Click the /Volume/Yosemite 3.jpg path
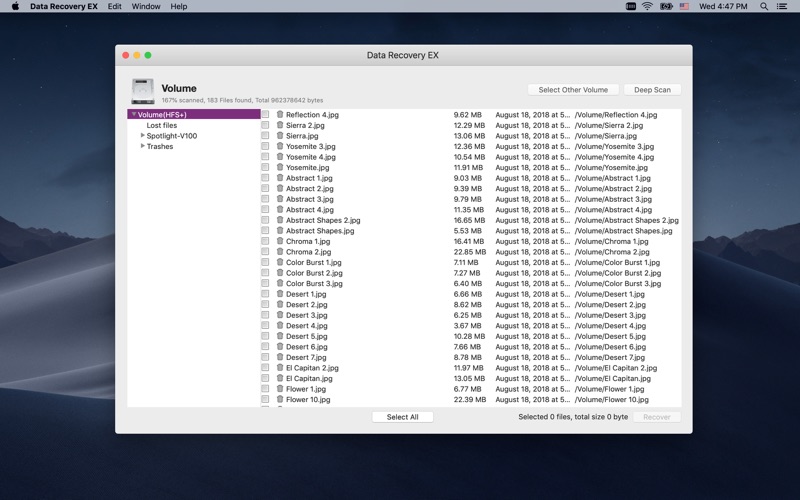 tap(614, 146)
